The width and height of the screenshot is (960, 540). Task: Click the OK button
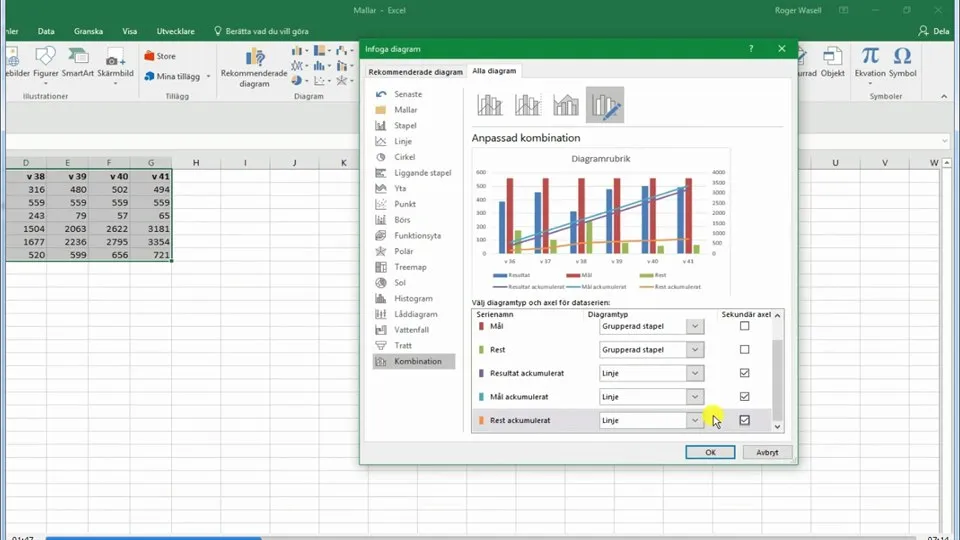710,452
